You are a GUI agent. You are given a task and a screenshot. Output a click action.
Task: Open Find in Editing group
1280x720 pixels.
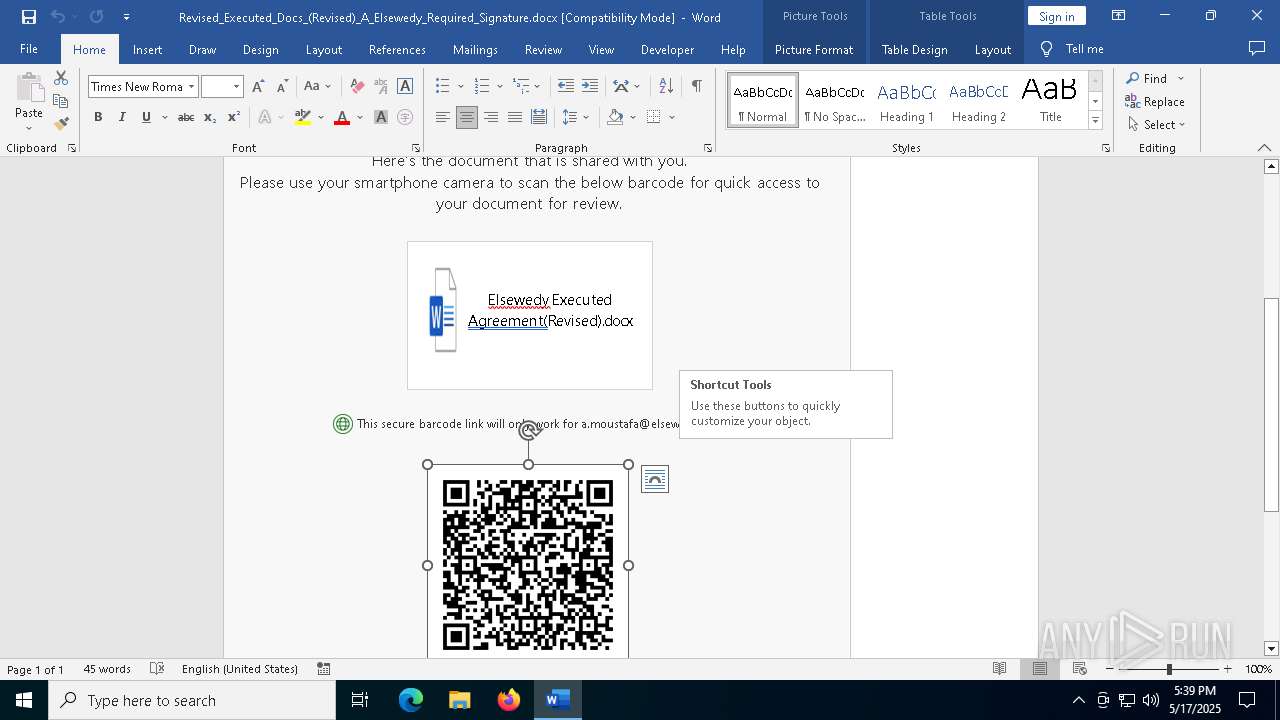tap(1146, 78)
